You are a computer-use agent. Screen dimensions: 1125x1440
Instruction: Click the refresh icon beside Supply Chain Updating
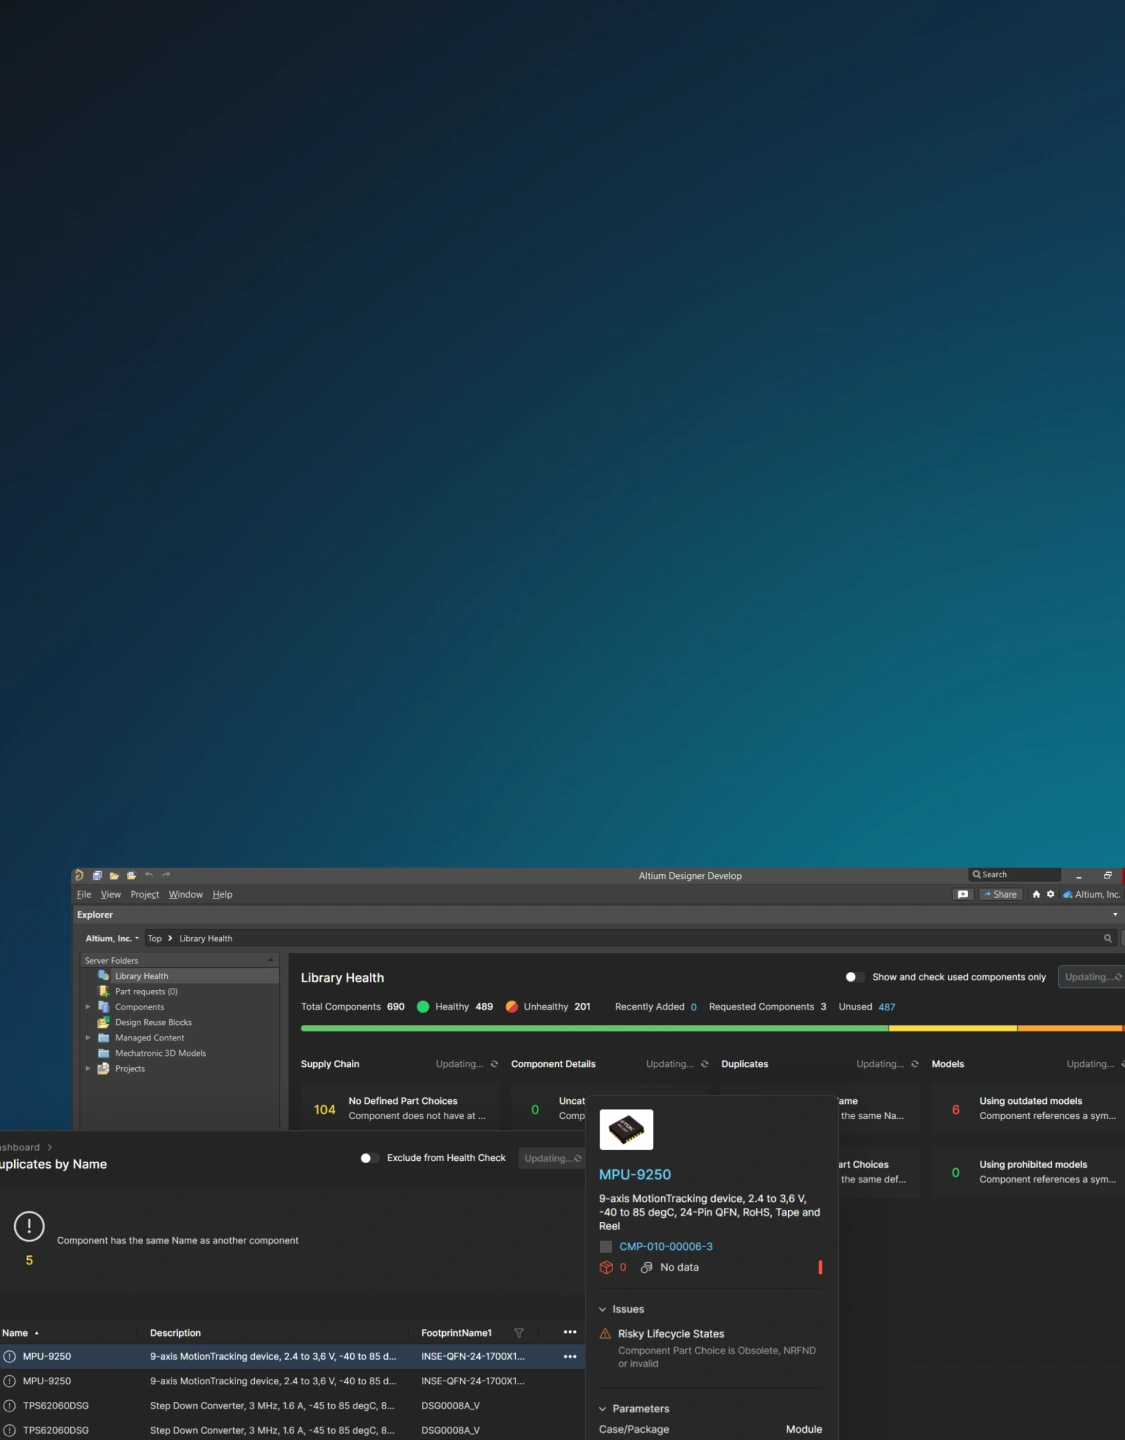click(494, 1064)
